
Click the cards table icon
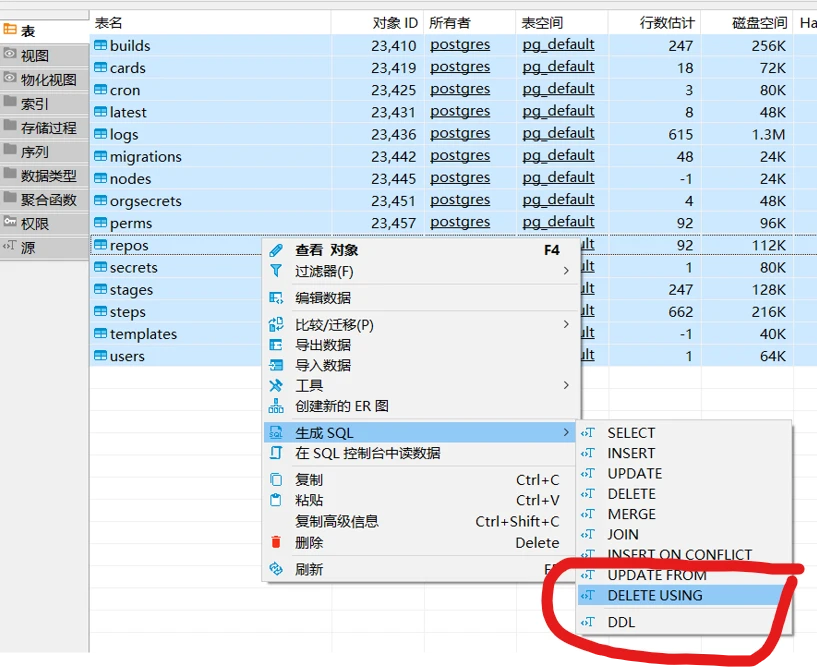100,67
